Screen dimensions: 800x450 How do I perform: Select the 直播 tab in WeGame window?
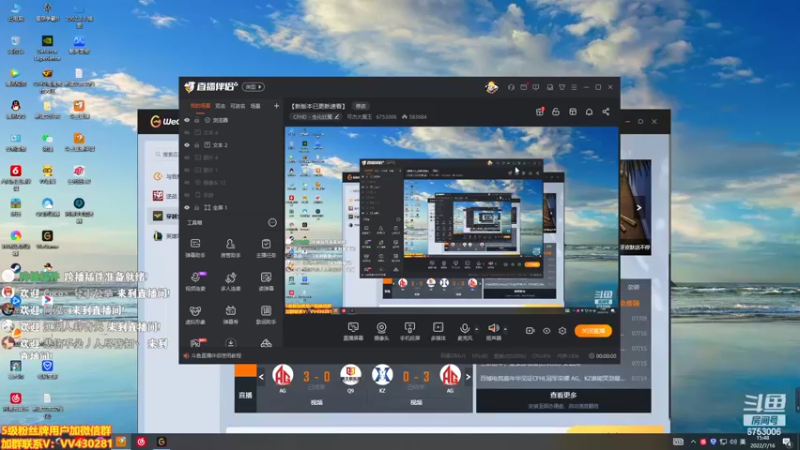[245, 395]
